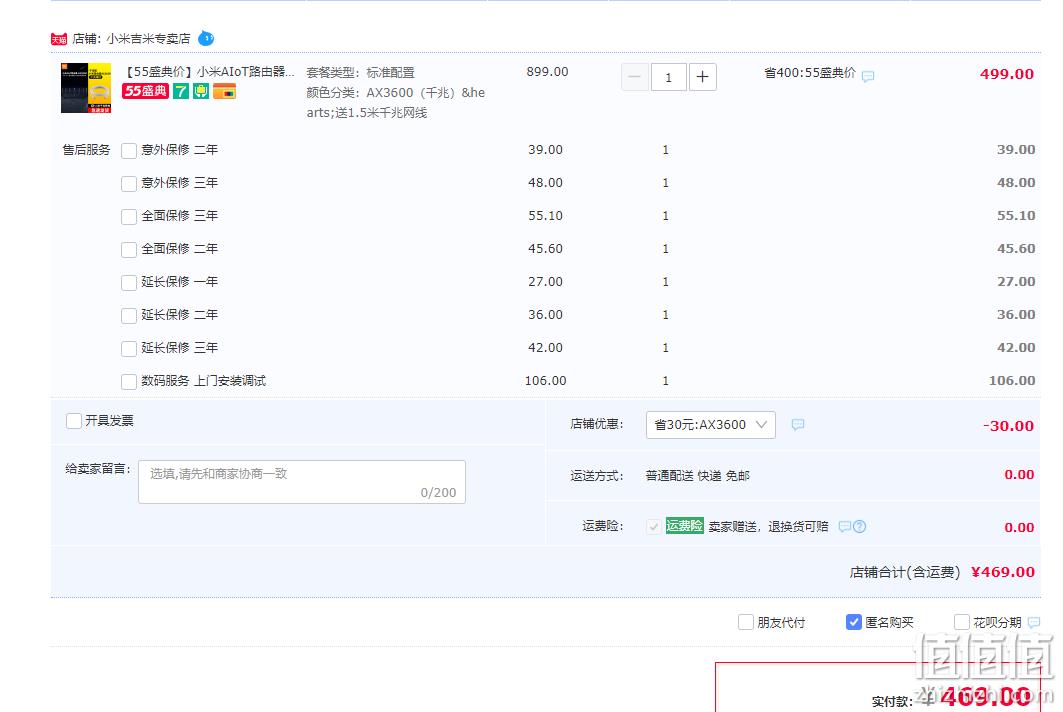This screenshot has width=1063, height=712.
Task: Open the blue Wangwang chat icon beside shop name
Action: pos(206,39)
